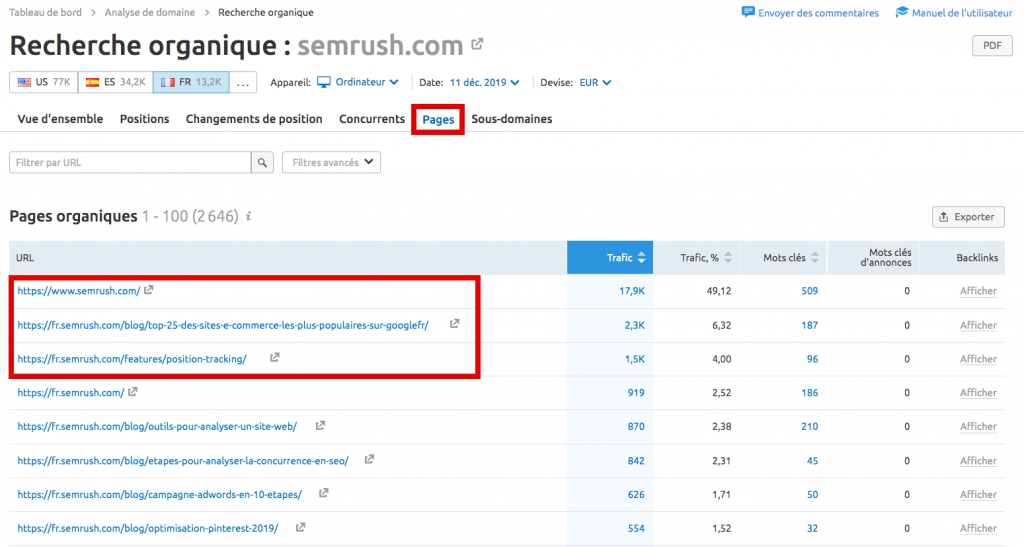Open external icon next to https://fr.semrush.com/
Viewport: 1024px width, 547px height.
pyautogui.click(x=133, y=392)
